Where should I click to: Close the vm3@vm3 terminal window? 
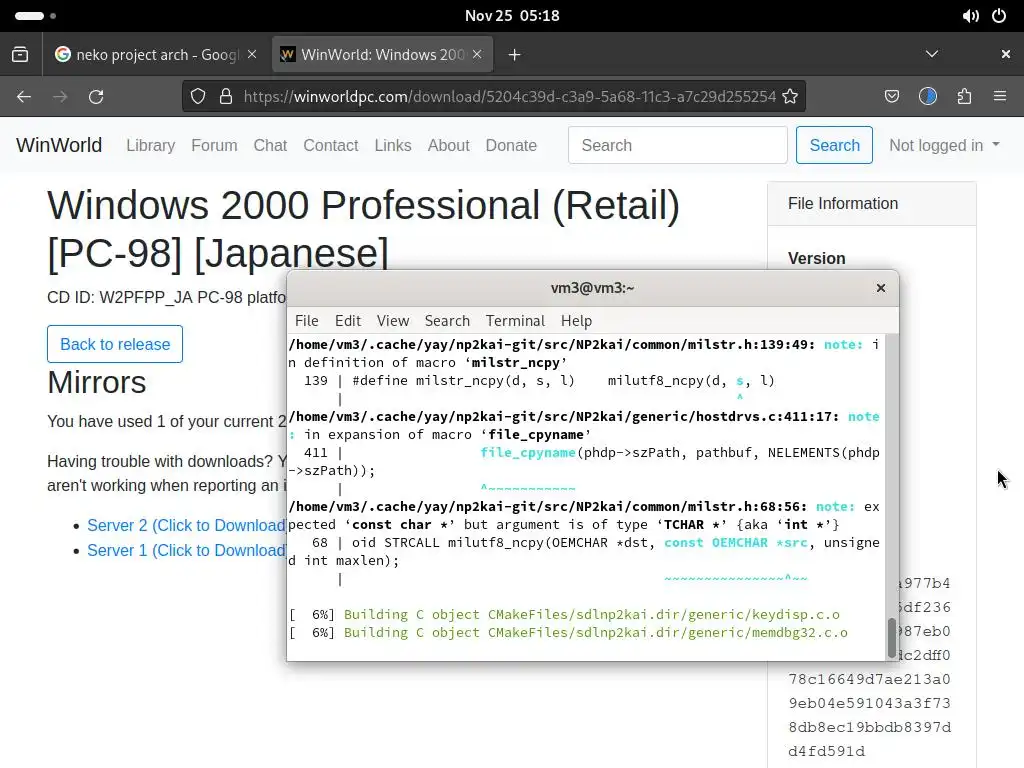[x=881, y=288]
